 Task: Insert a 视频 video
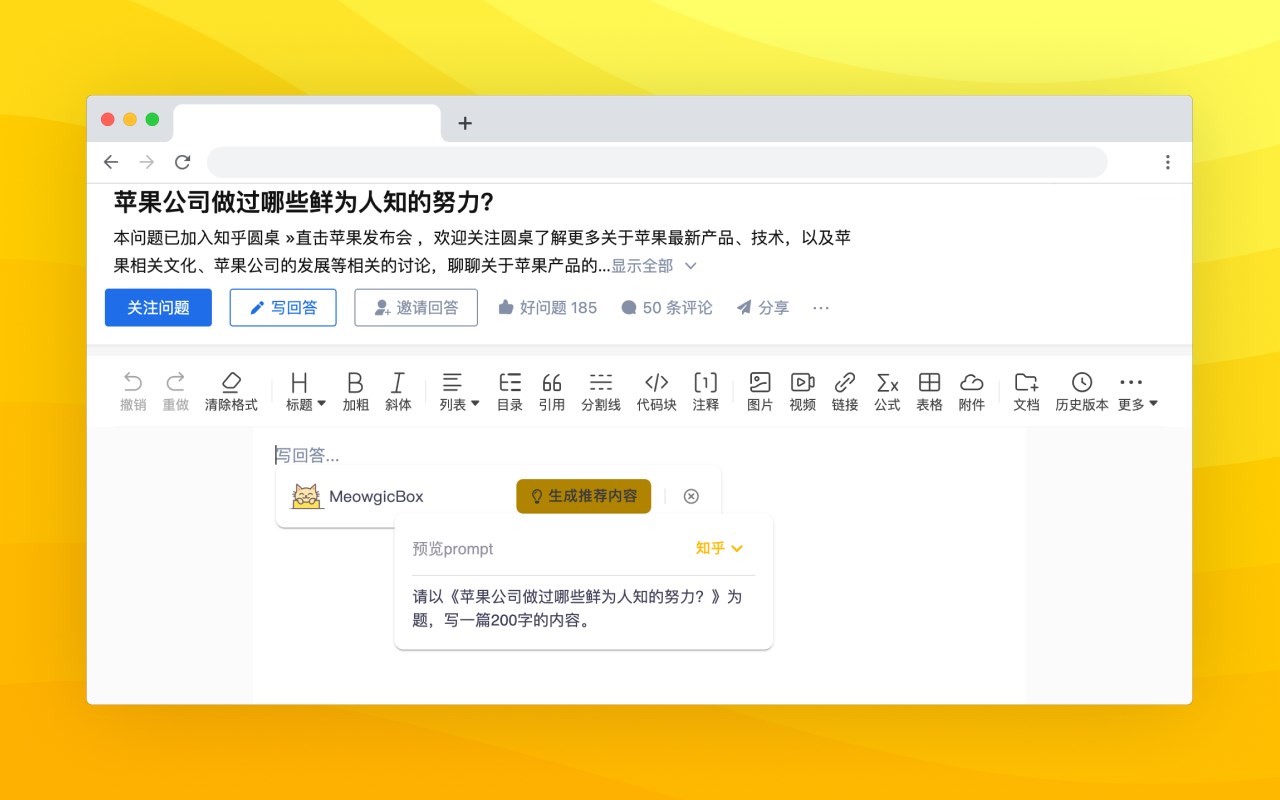(x=802, y=391)
